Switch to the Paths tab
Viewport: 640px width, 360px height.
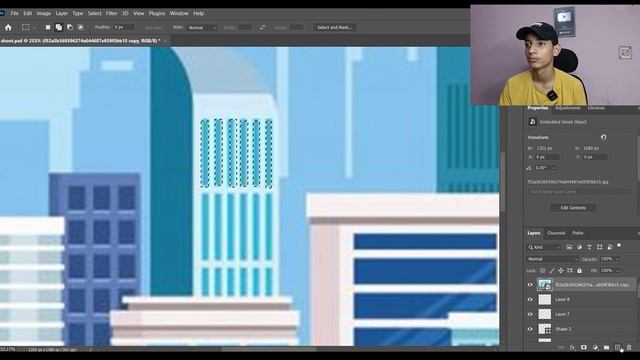coord(578,233)
